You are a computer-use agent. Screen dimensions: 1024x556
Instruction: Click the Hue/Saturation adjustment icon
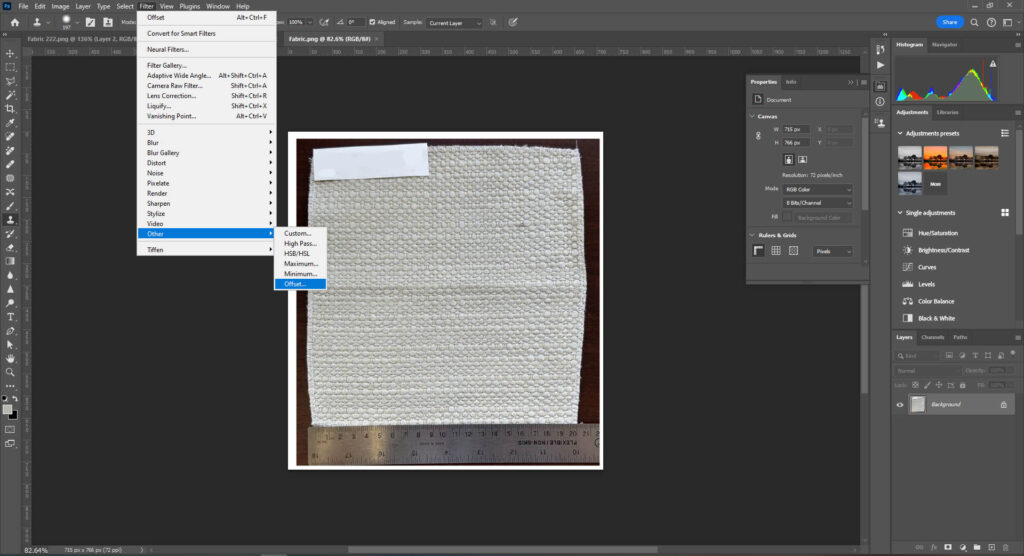tap(907, 233)
